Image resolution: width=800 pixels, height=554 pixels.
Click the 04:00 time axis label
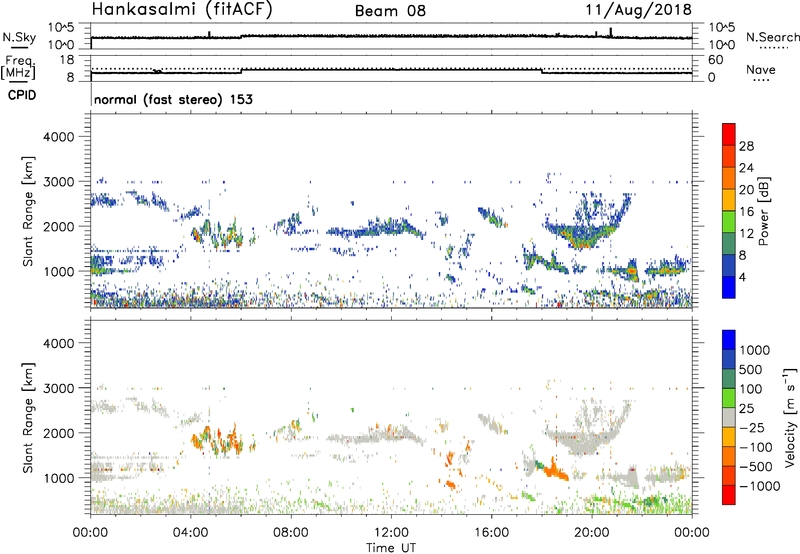tap(191, 533)
